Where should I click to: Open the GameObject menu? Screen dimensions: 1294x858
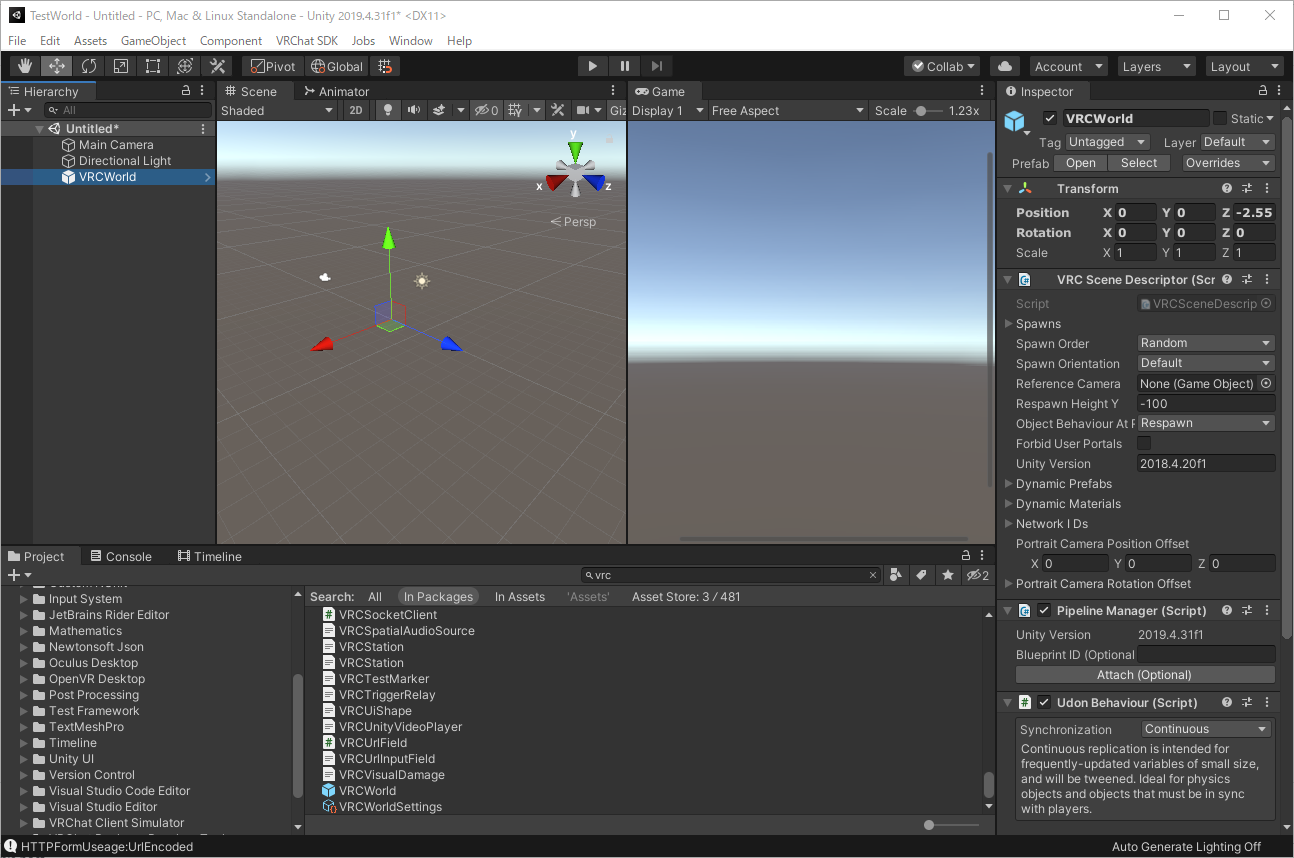(x=153, y=41)
